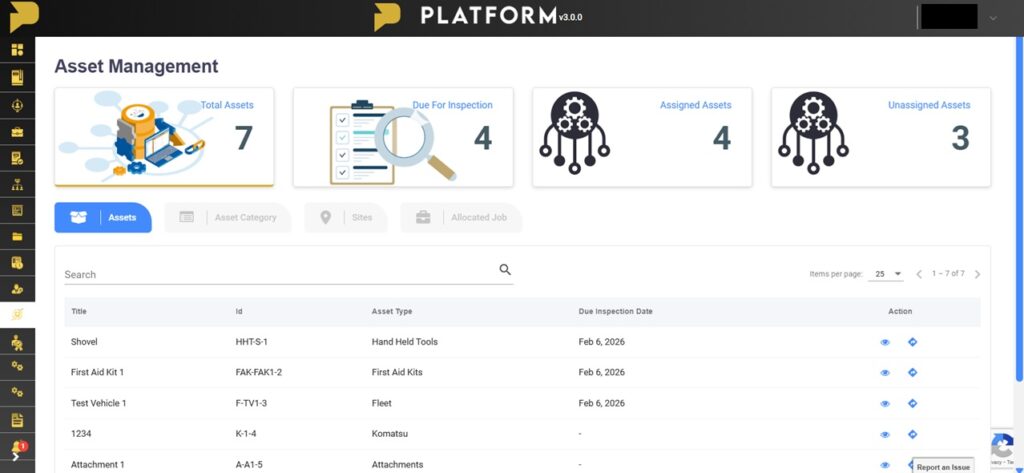Click the search magnifier icon
Viewport: 1024px width, 473px height.
click(505, 269)
